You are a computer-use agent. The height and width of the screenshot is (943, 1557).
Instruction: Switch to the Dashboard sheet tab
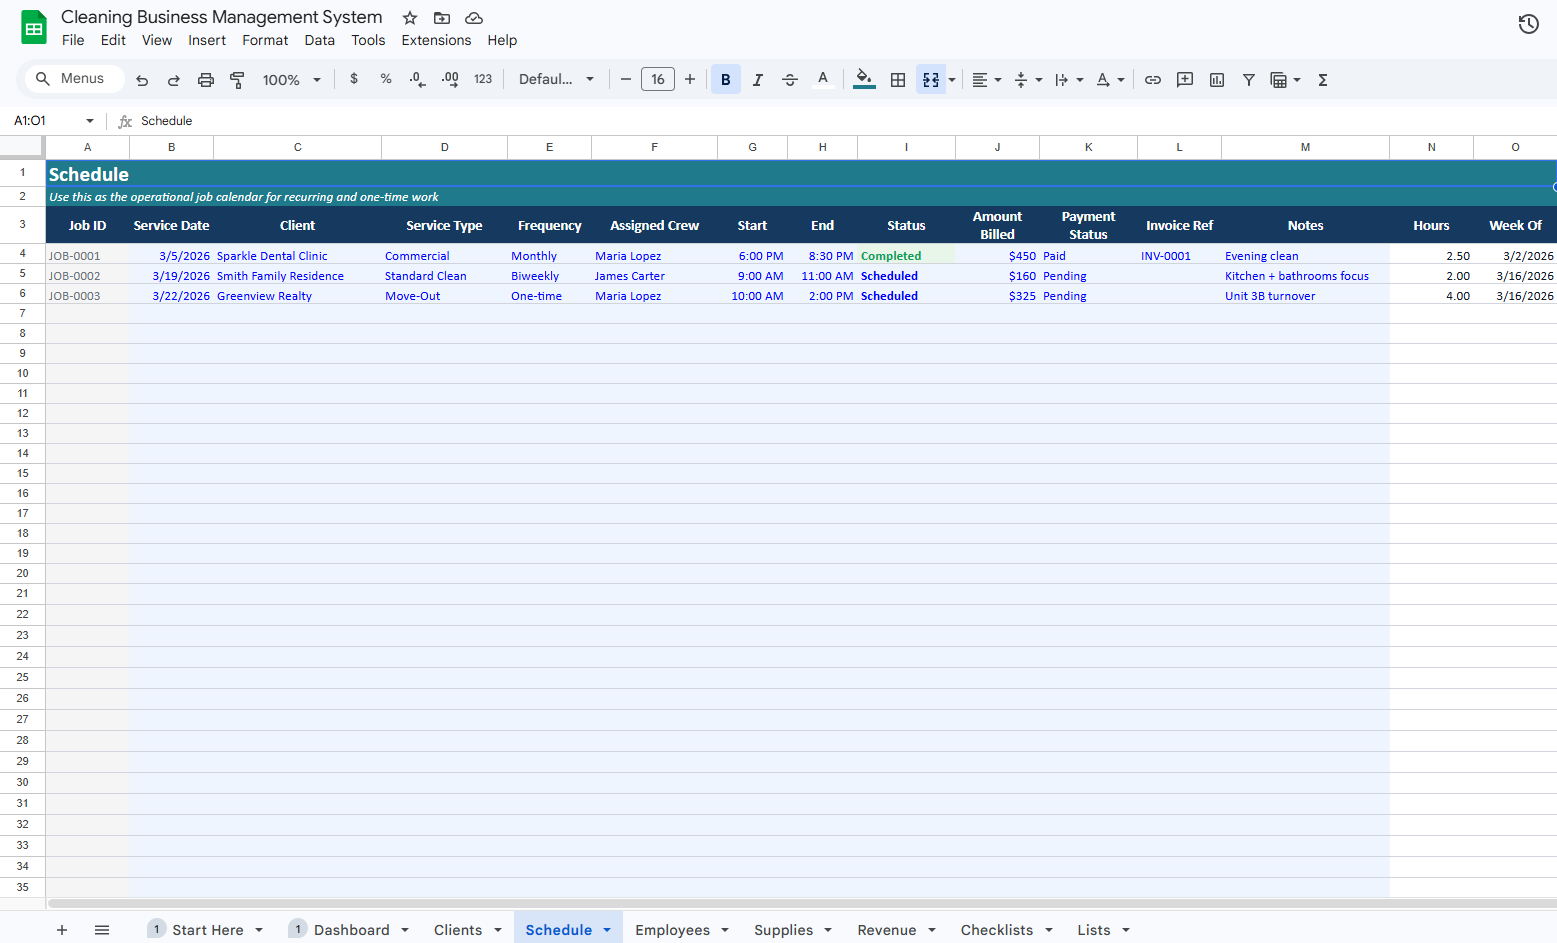(x=351, y=930)
